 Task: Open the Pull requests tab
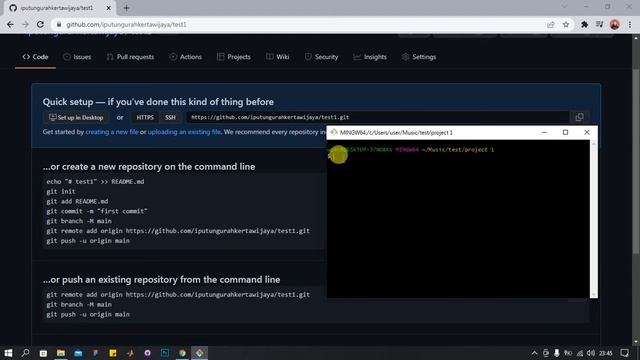point(130,57)
